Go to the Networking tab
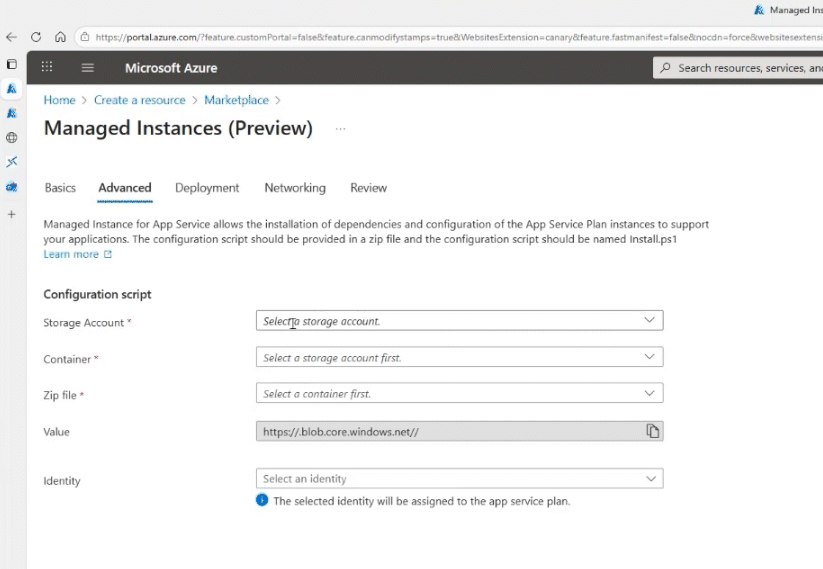Screen dimensions: 823x569 tap(295, 188)
